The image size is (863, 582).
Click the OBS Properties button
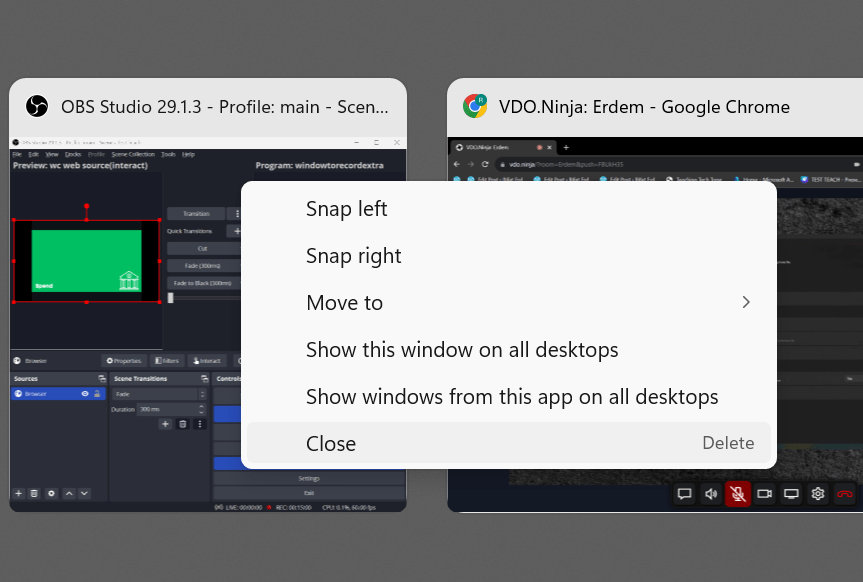tap(124, 361)
